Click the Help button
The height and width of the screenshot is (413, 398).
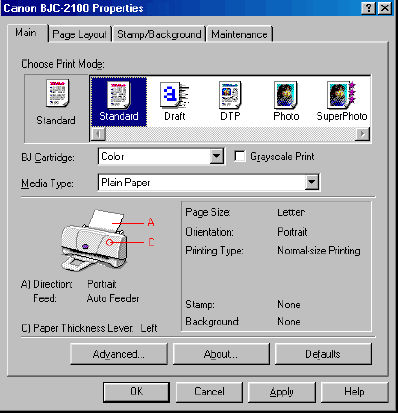[x=354, y=392]
